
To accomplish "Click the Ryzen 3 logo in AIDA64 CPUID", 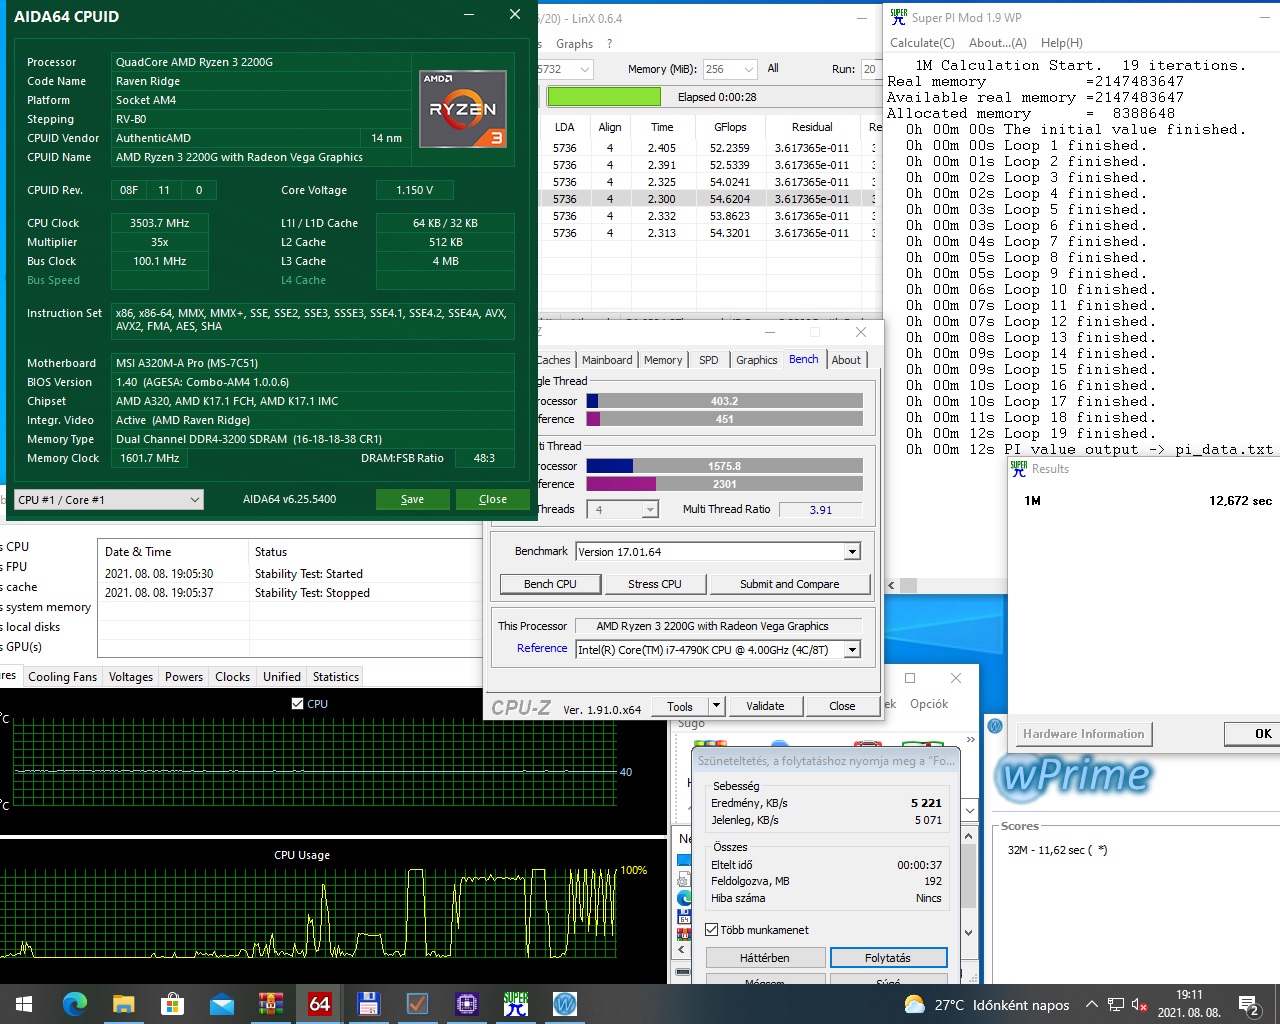I will [463, 109].
